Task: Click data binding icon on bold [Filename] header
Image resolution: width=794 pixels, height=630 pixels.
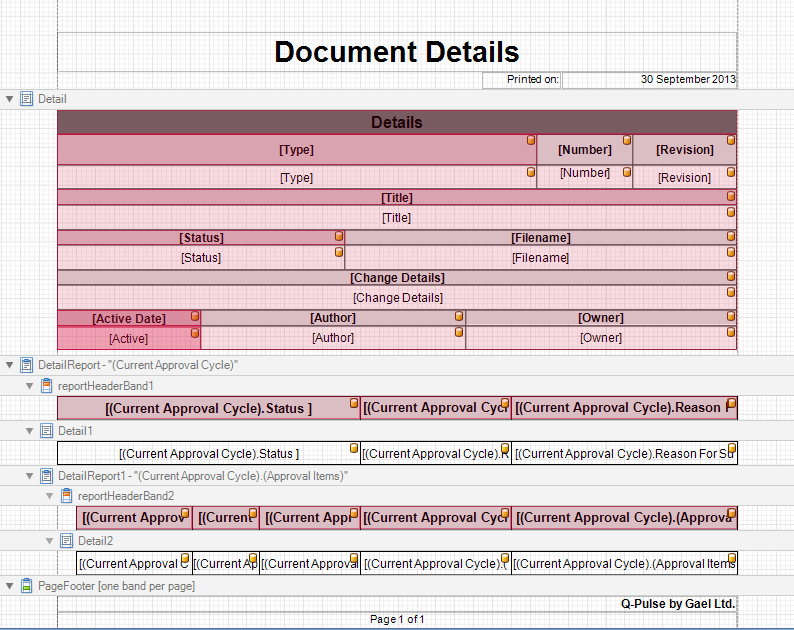Action: click(x=731, y=236)
